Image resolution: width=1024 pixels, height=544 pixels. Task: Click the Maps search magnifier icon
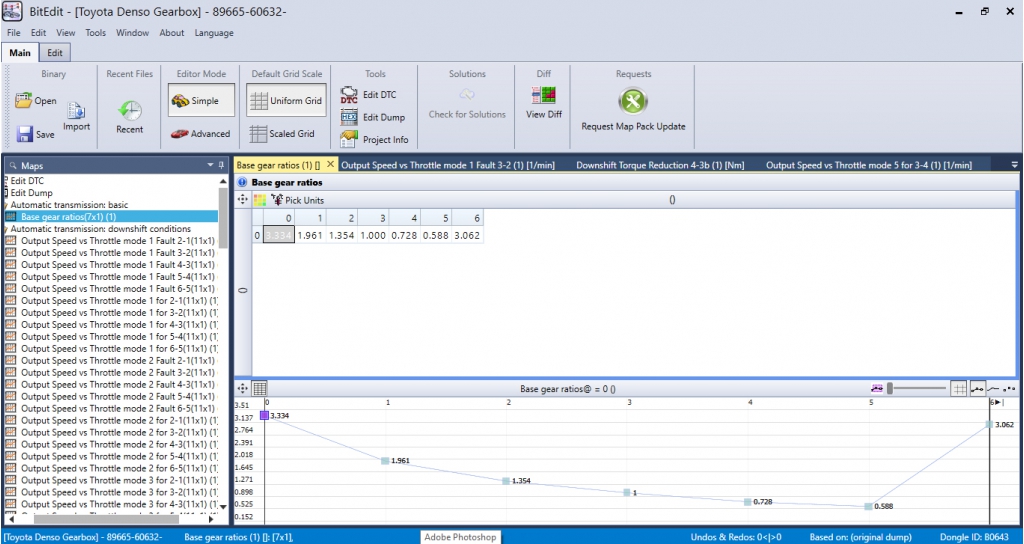pos(13,166)
